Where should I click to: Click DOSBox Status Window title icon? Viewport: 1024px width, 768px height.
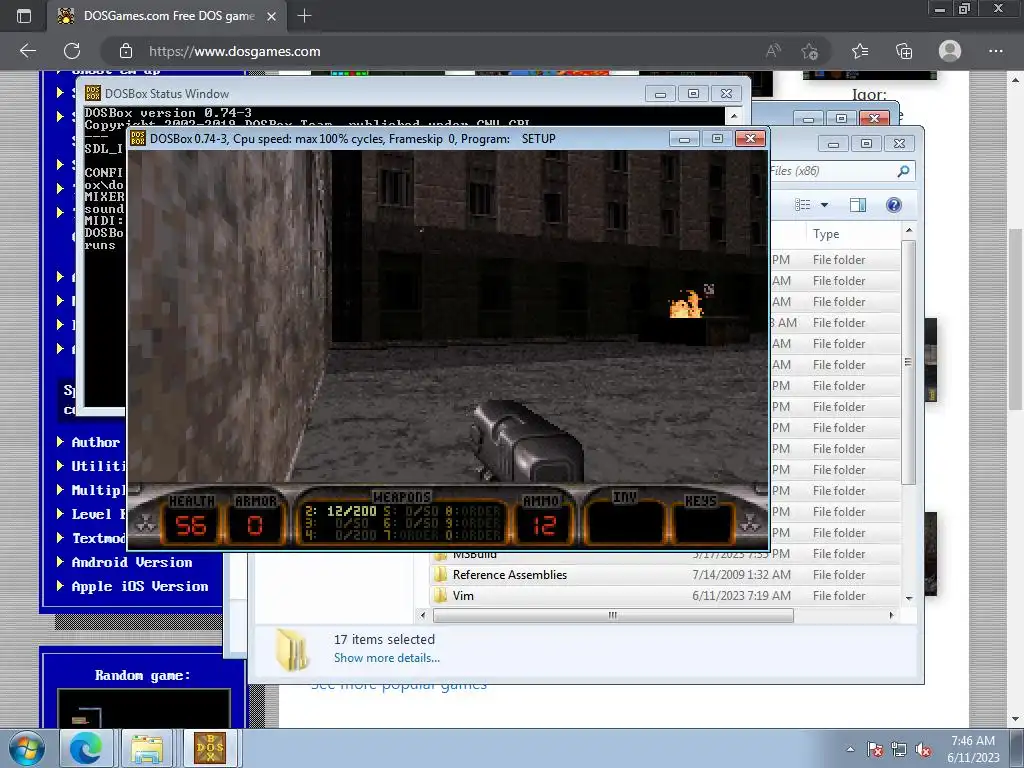pos(93,93)
